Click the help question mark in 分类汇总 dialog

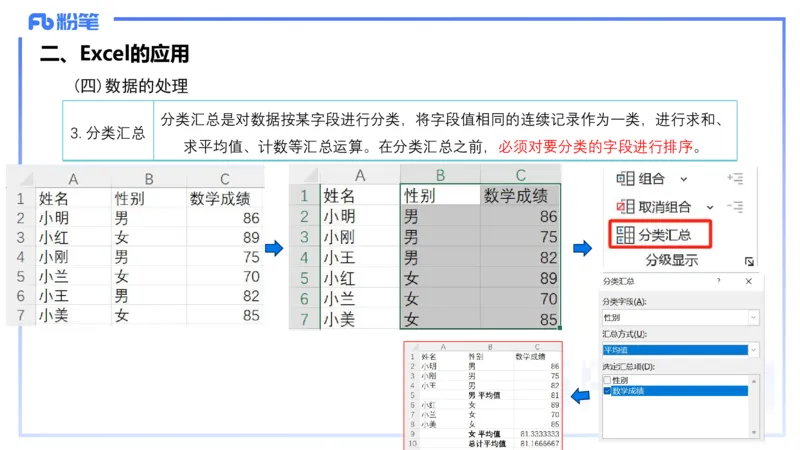point(718,281)
